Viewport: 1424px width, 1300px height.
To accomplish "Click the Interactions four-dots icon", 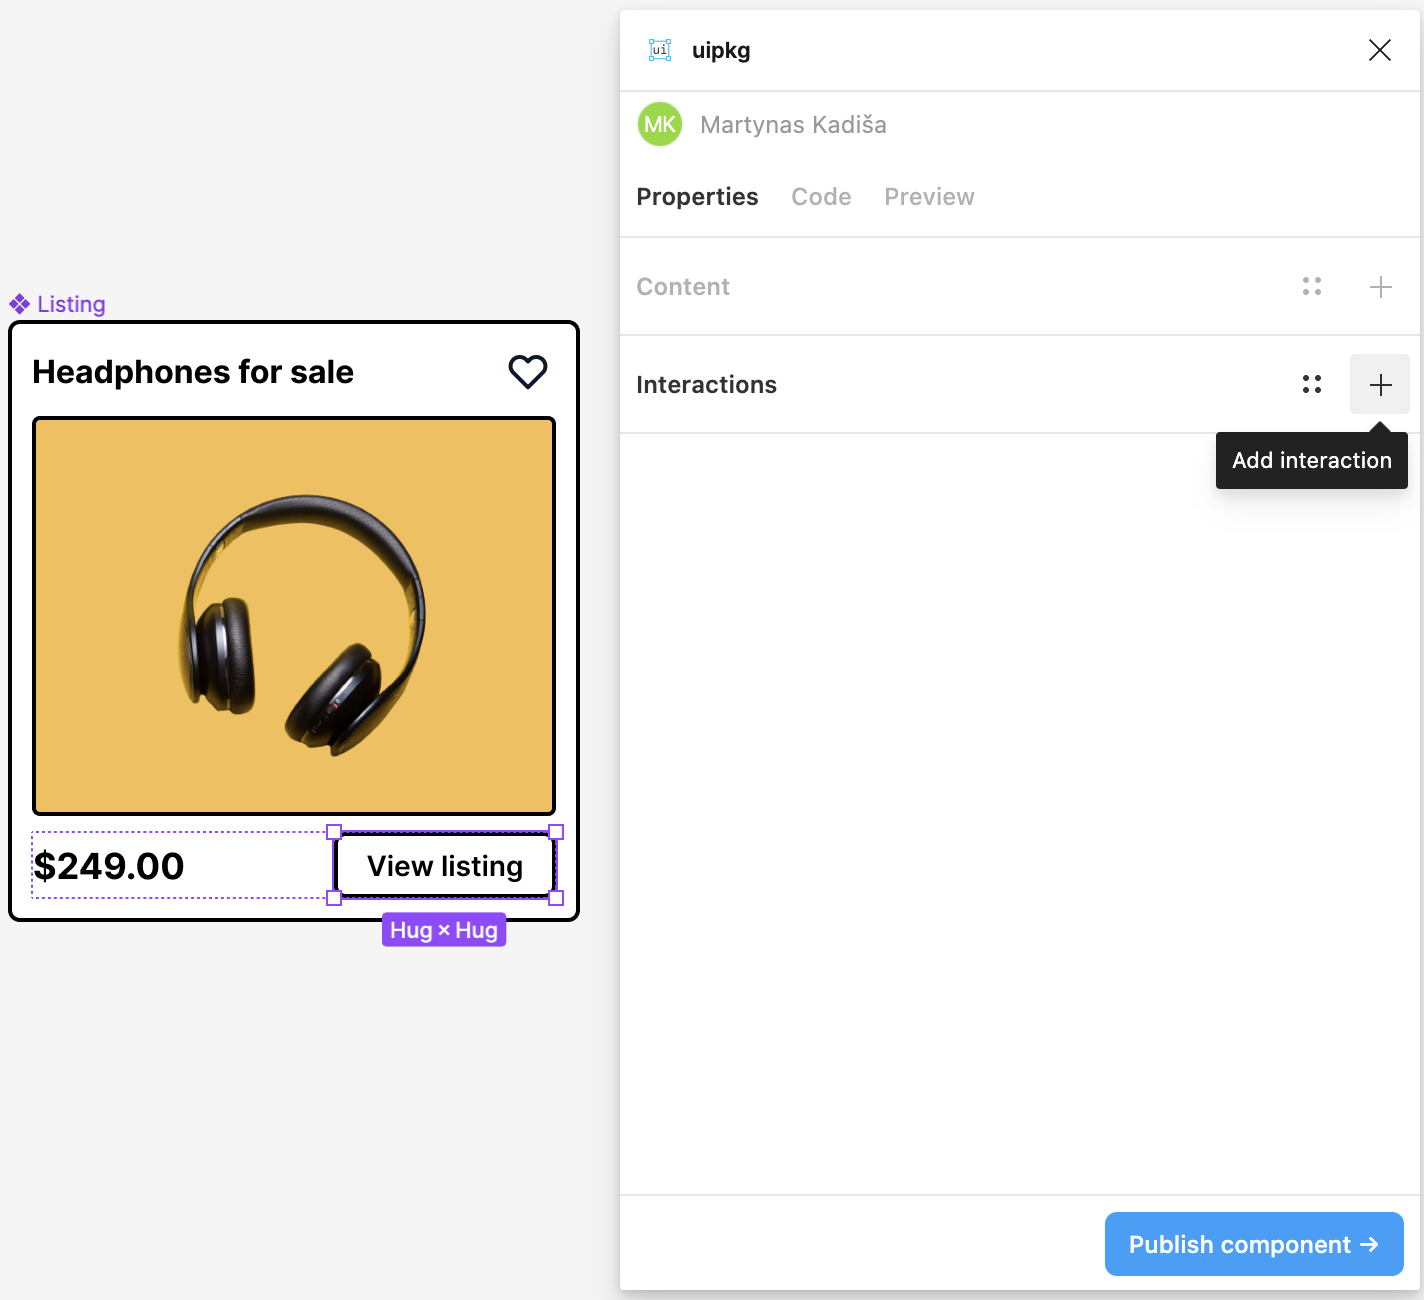I will pos(1312,385).
